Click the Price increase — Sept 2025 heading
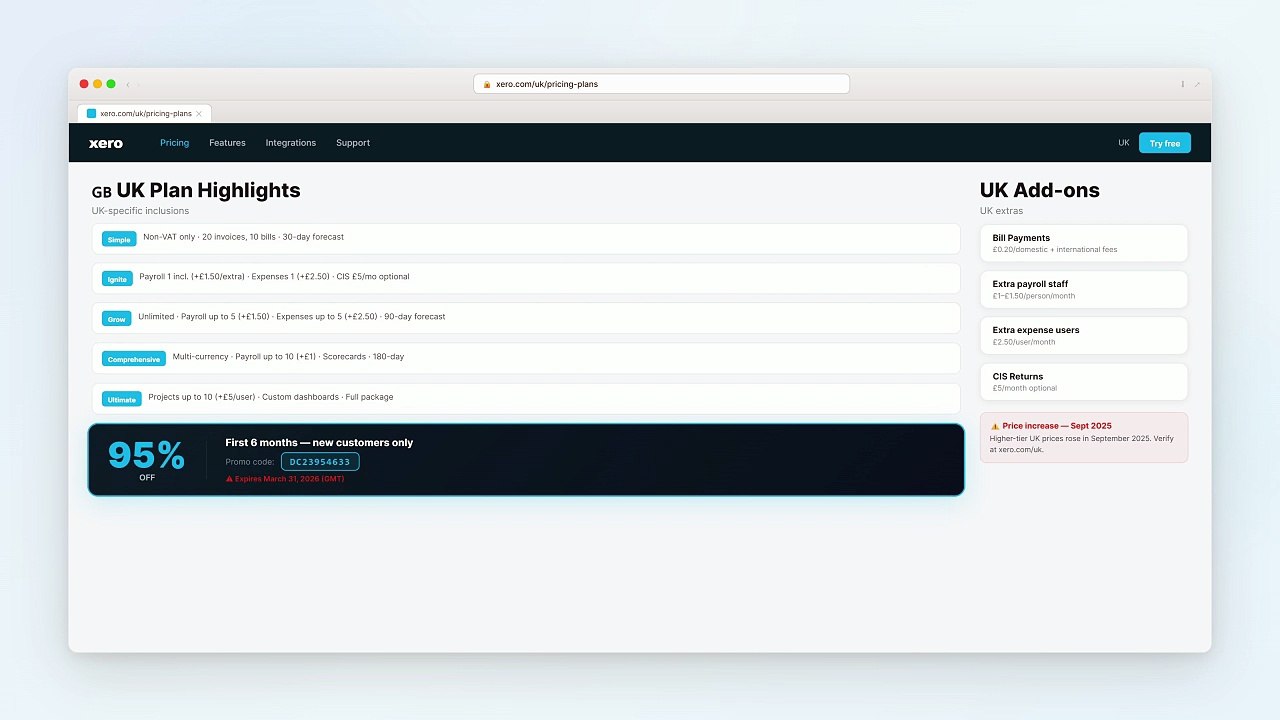Image resolution: width=1280 pixels, height=720 pixels. click(x=1057, y=426)
